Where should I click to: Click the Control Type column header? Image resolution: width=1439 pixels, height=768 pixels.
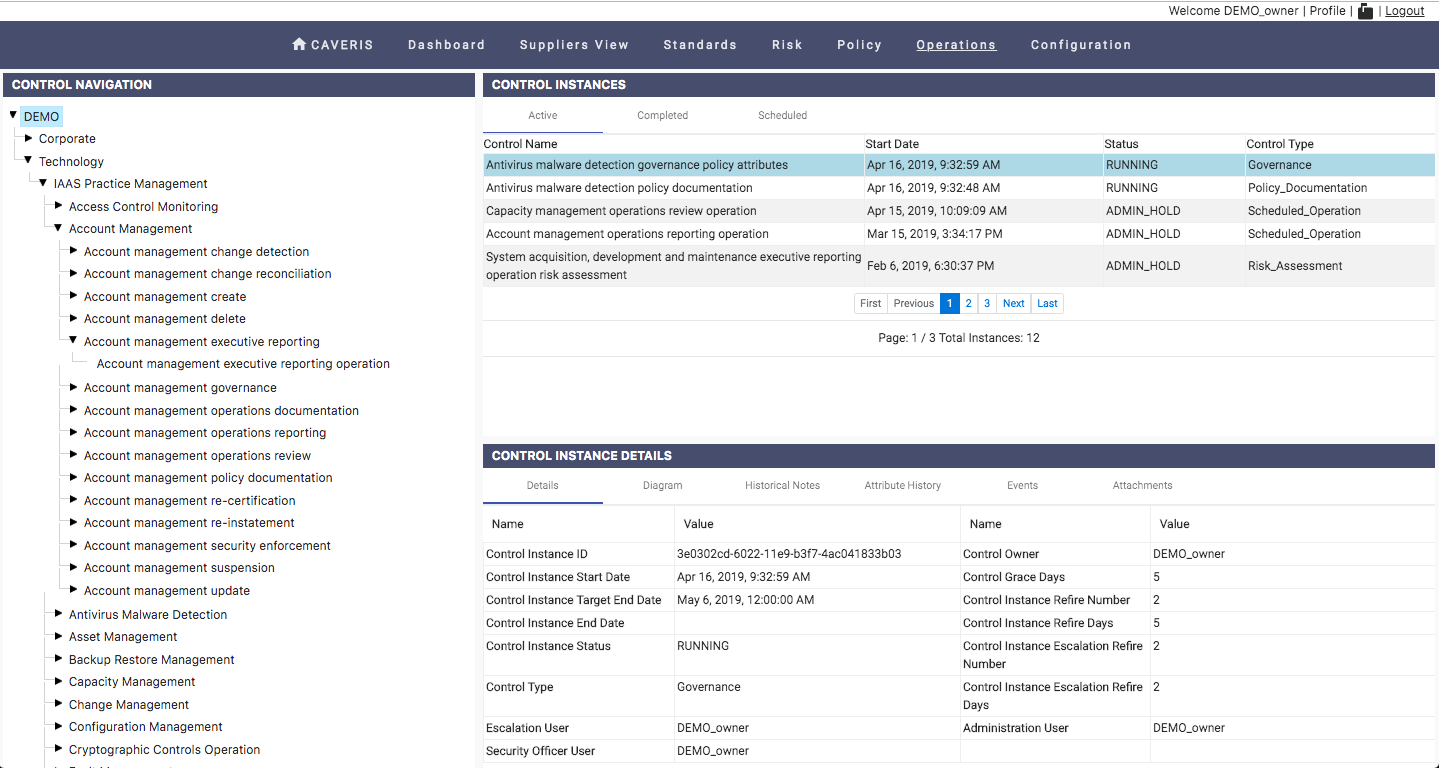pyautogui.click(x=1280, y=144)
